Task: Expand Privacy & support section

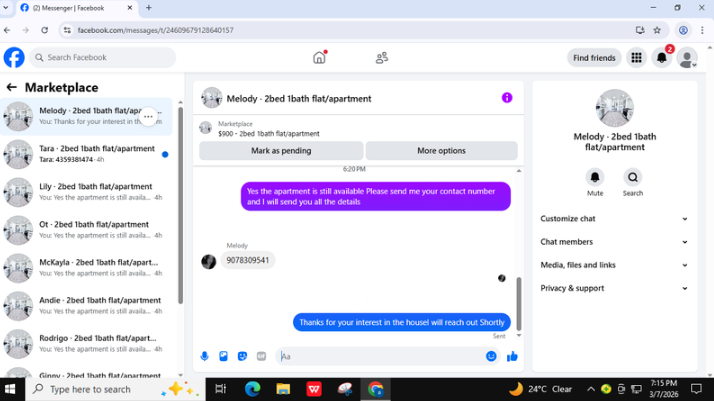Action: 614,289
